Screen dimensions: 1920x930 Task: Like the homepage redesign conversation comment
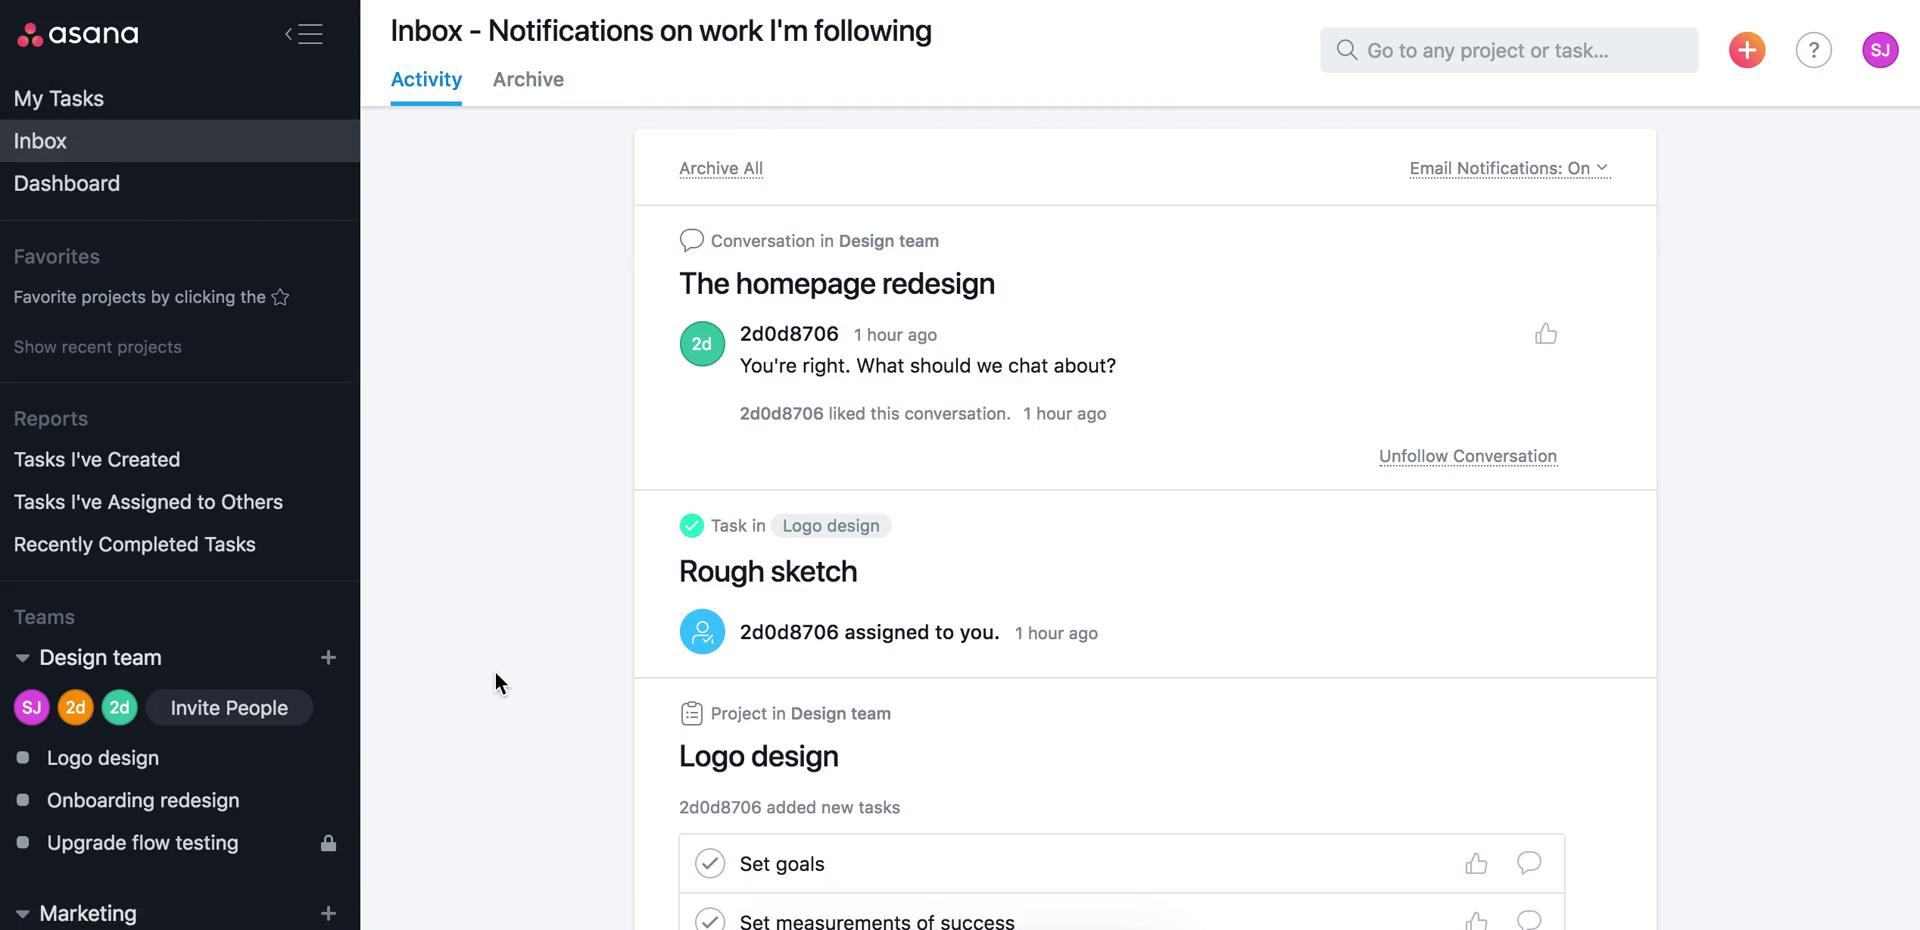click(x=1546, y=333)
